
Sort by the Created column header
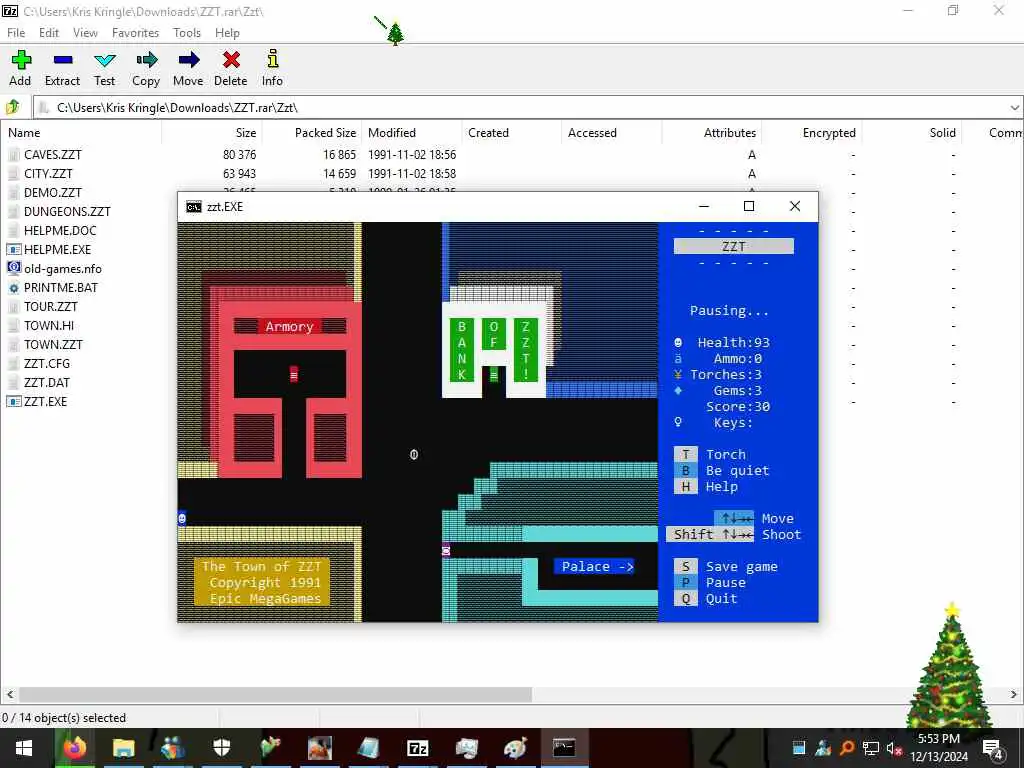(488, 133)
